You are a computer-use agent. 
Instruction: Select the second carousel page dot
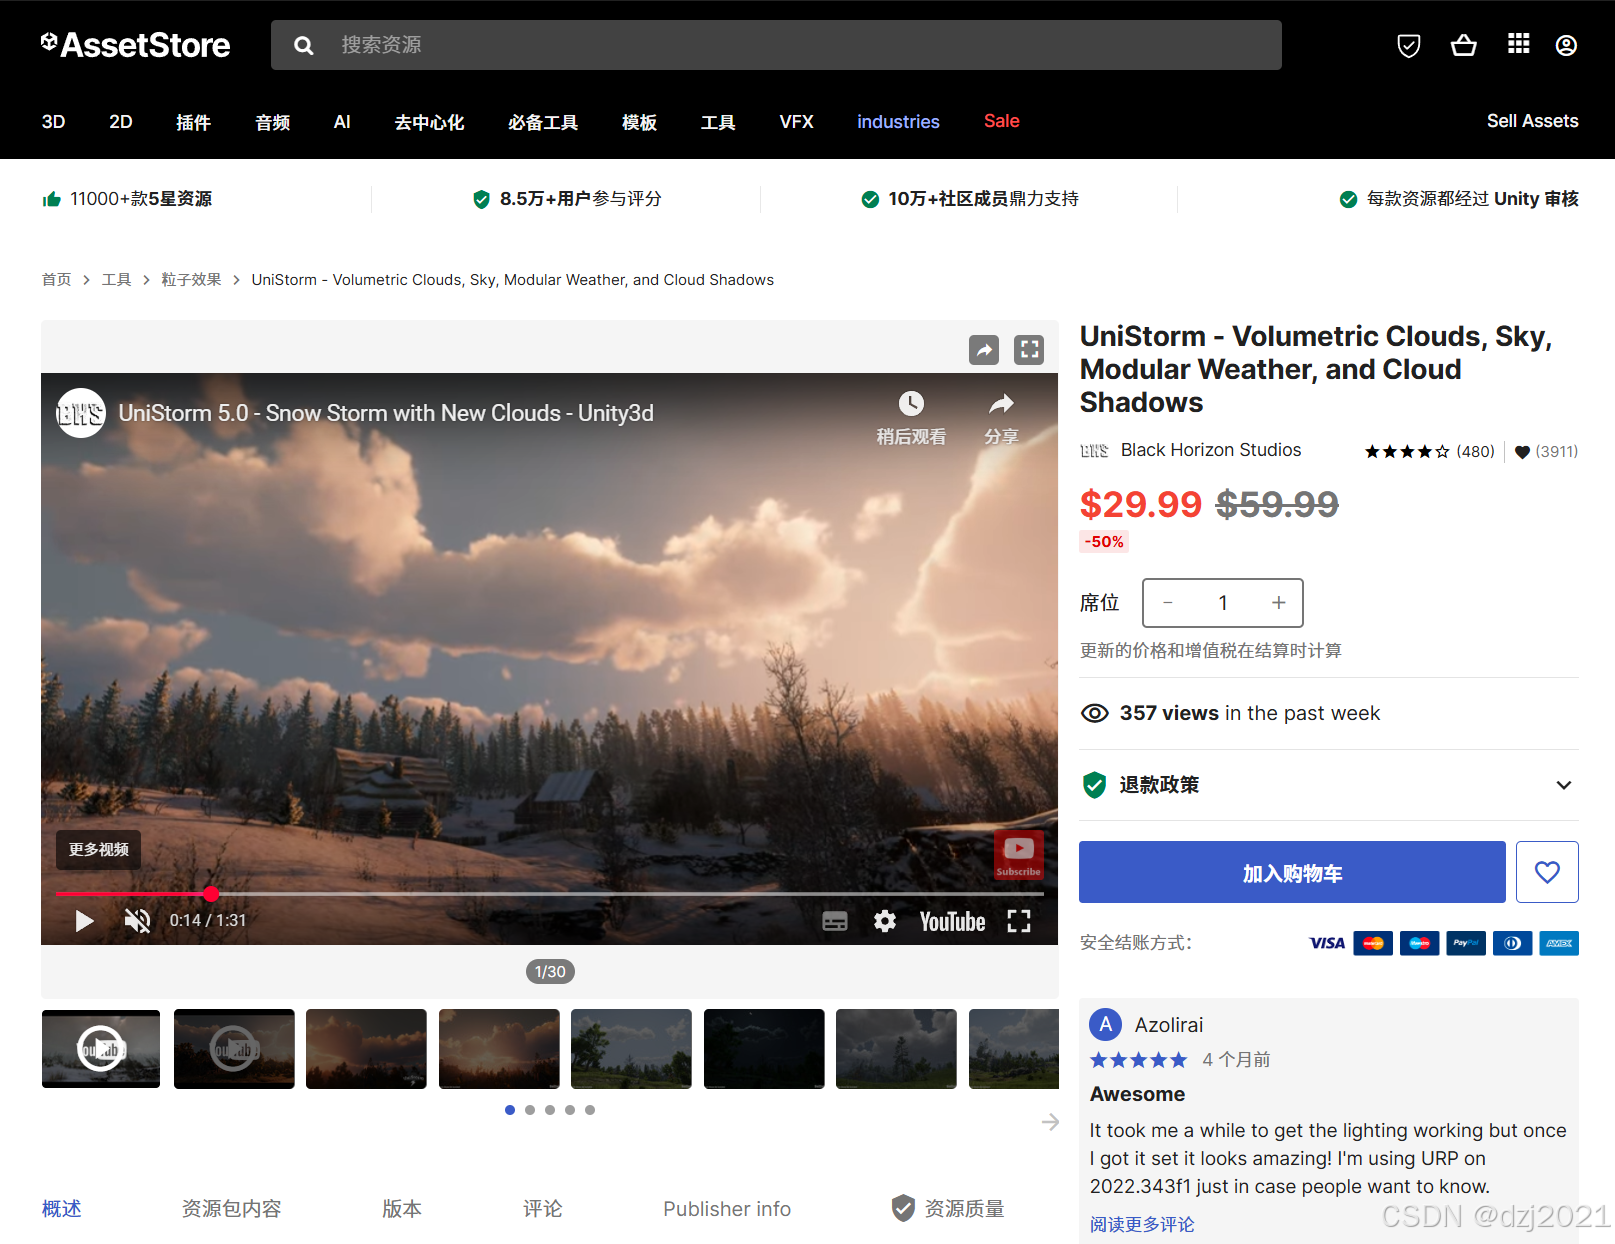pyautogui.click(x=530, y=1110)
